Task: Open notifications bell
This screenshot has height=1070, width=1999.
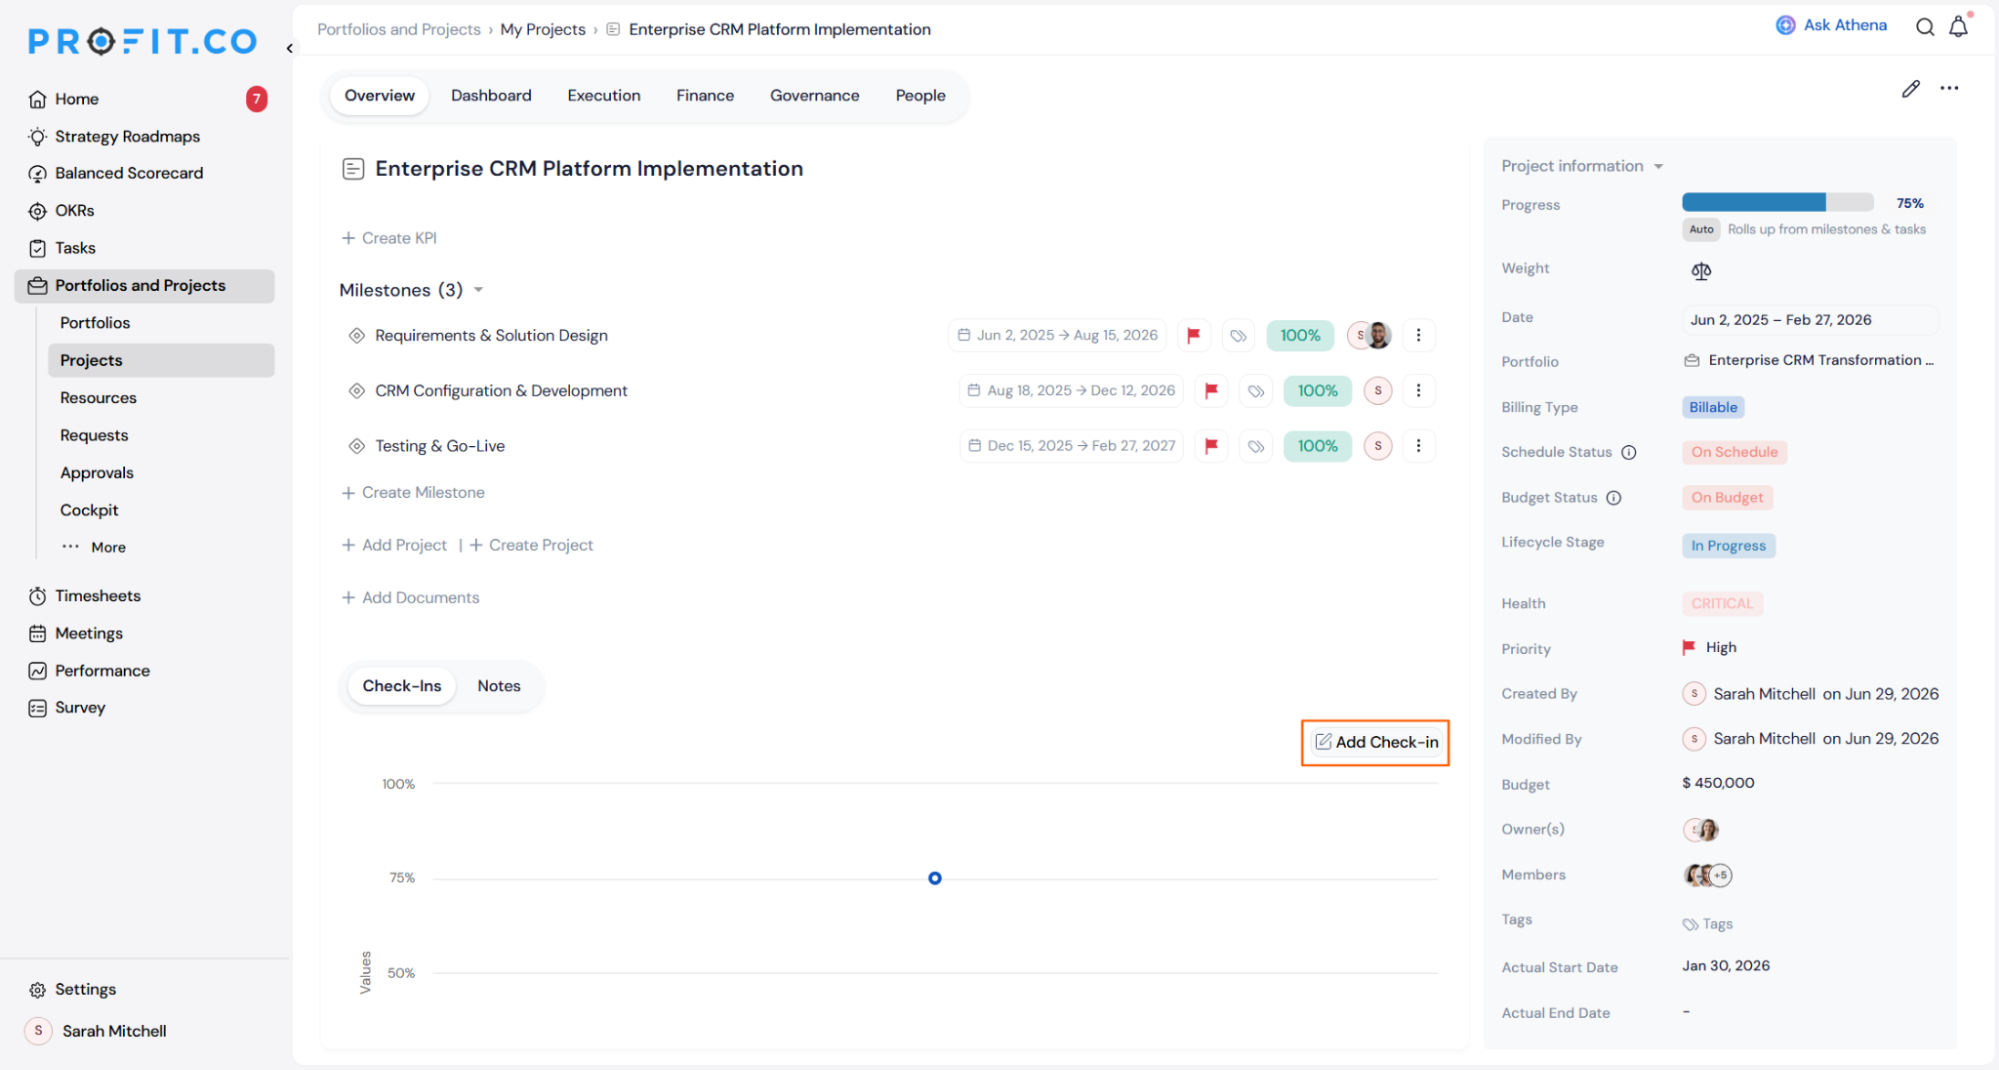Action: click(1958, 27)
